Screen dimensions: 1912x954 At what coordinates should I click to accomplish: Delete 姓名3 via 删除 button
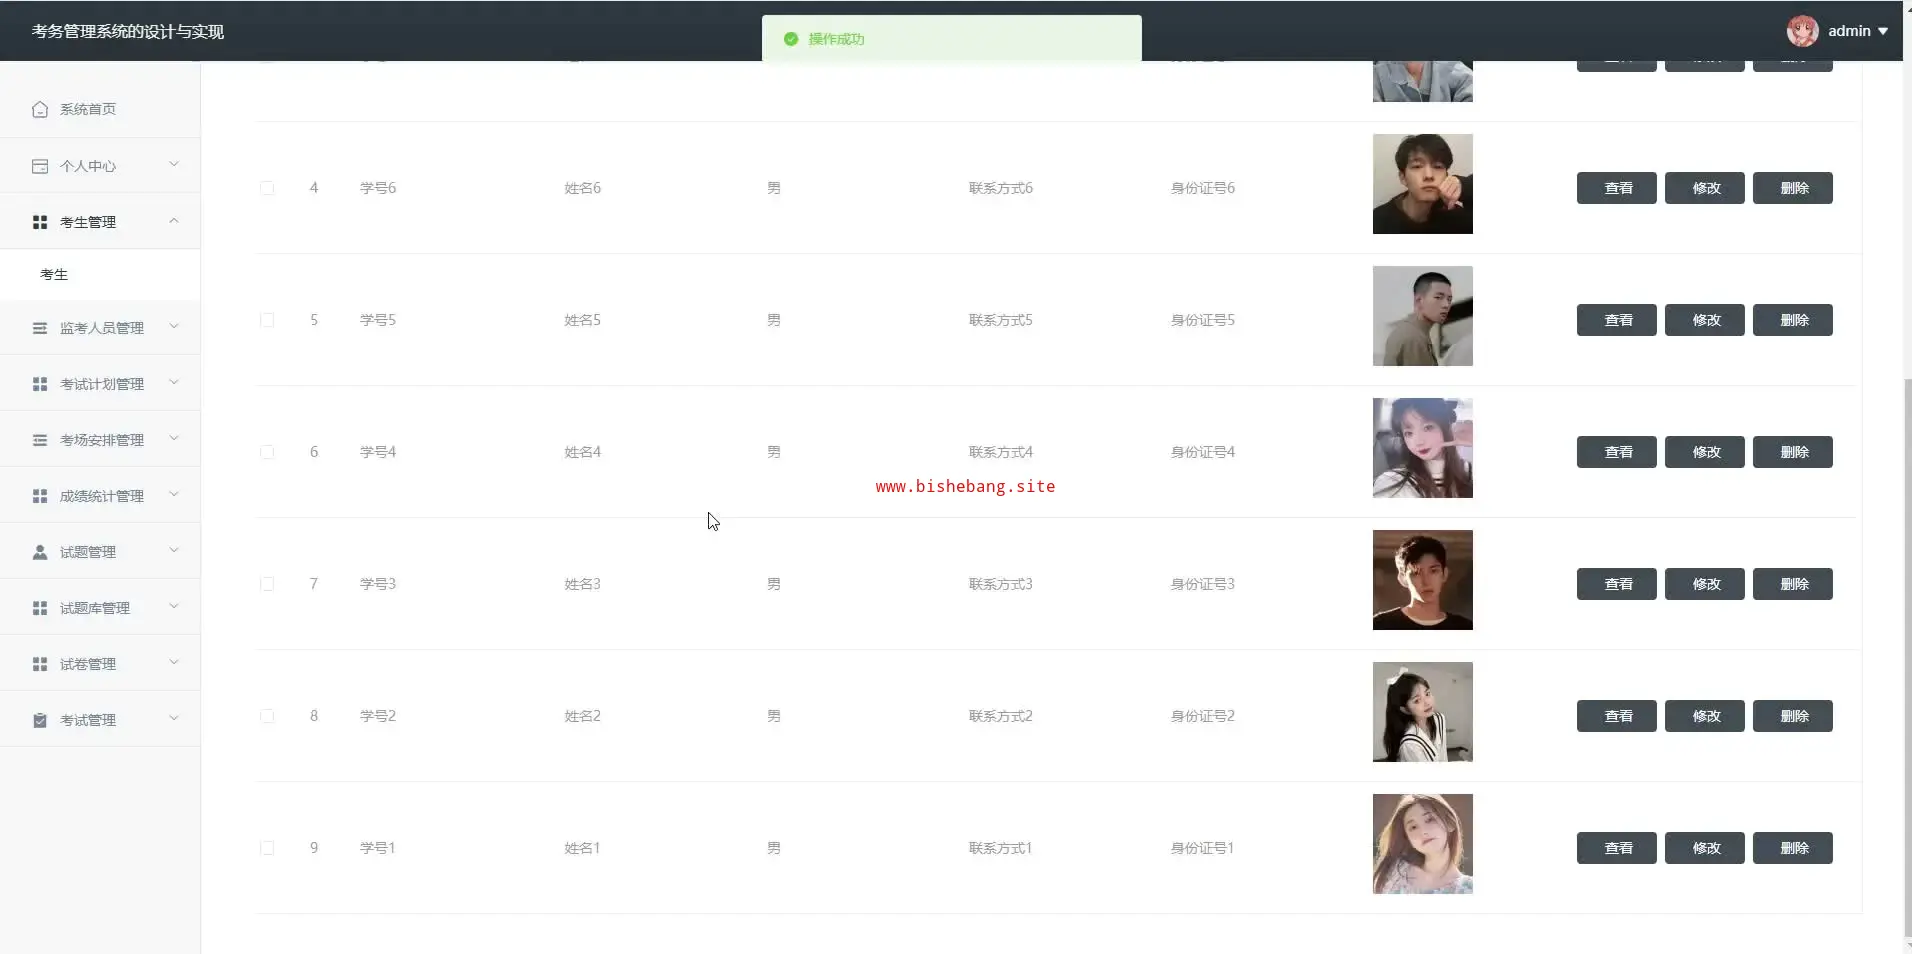[x=1793, y=584]
